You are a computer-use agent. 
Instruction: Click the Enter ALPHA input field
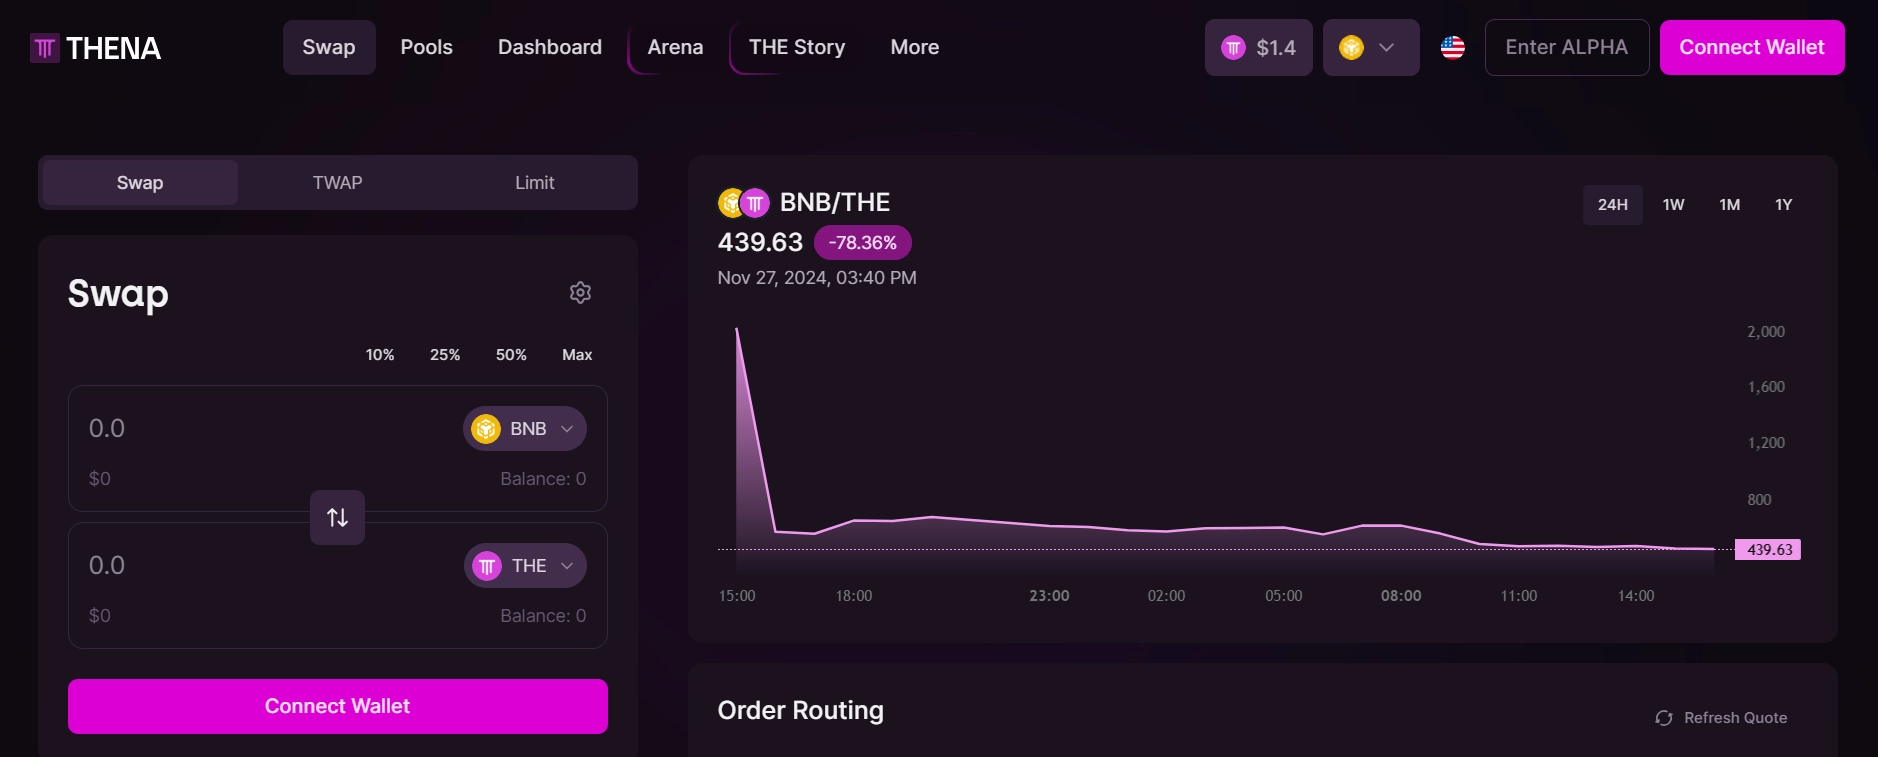[1567, 47]
